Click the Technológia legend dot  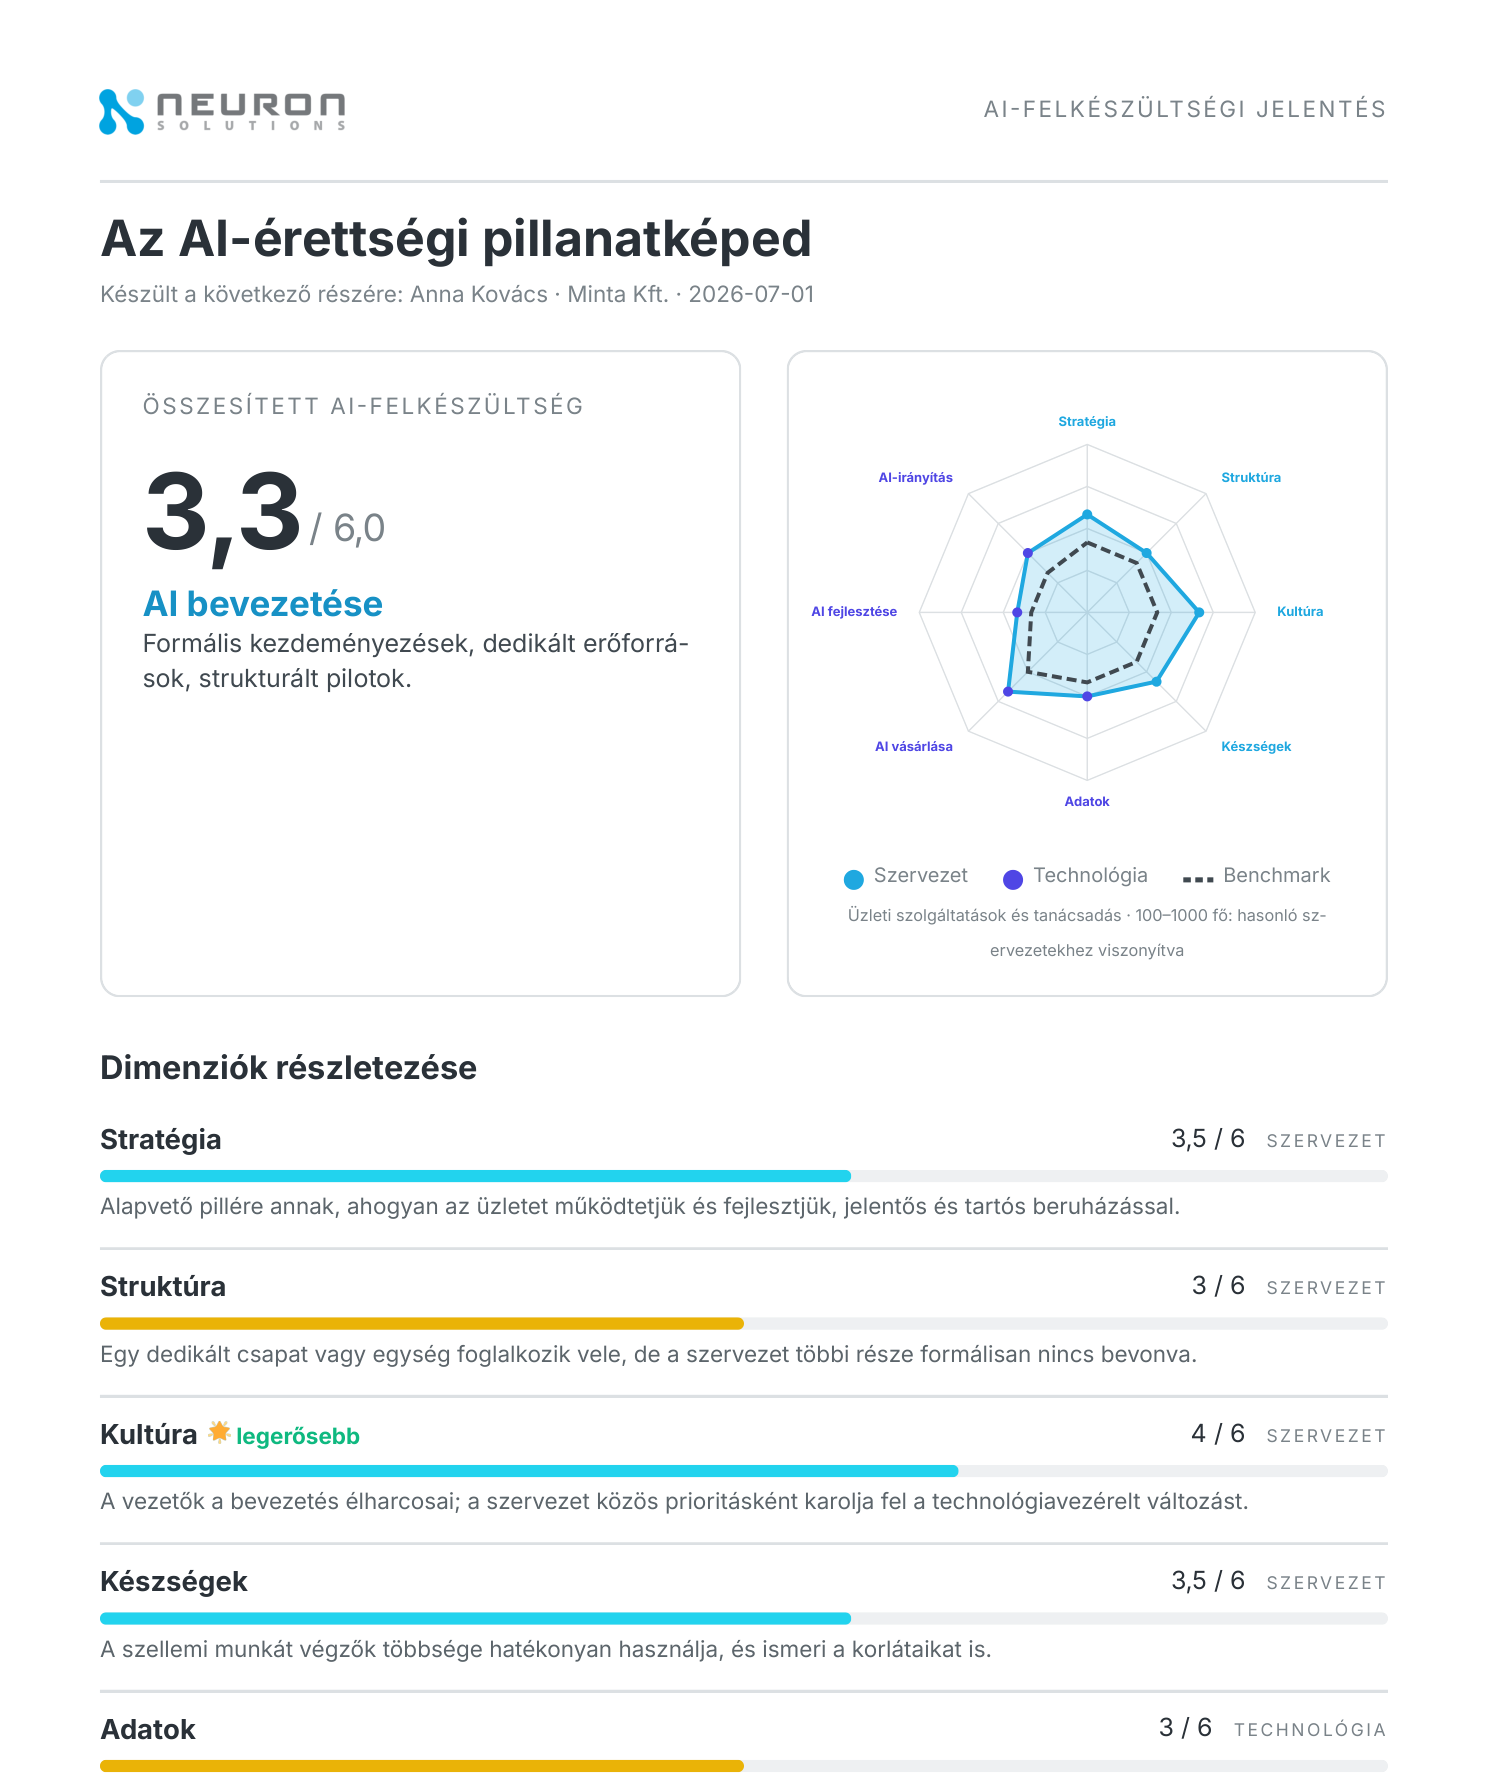pos(1013,879)
